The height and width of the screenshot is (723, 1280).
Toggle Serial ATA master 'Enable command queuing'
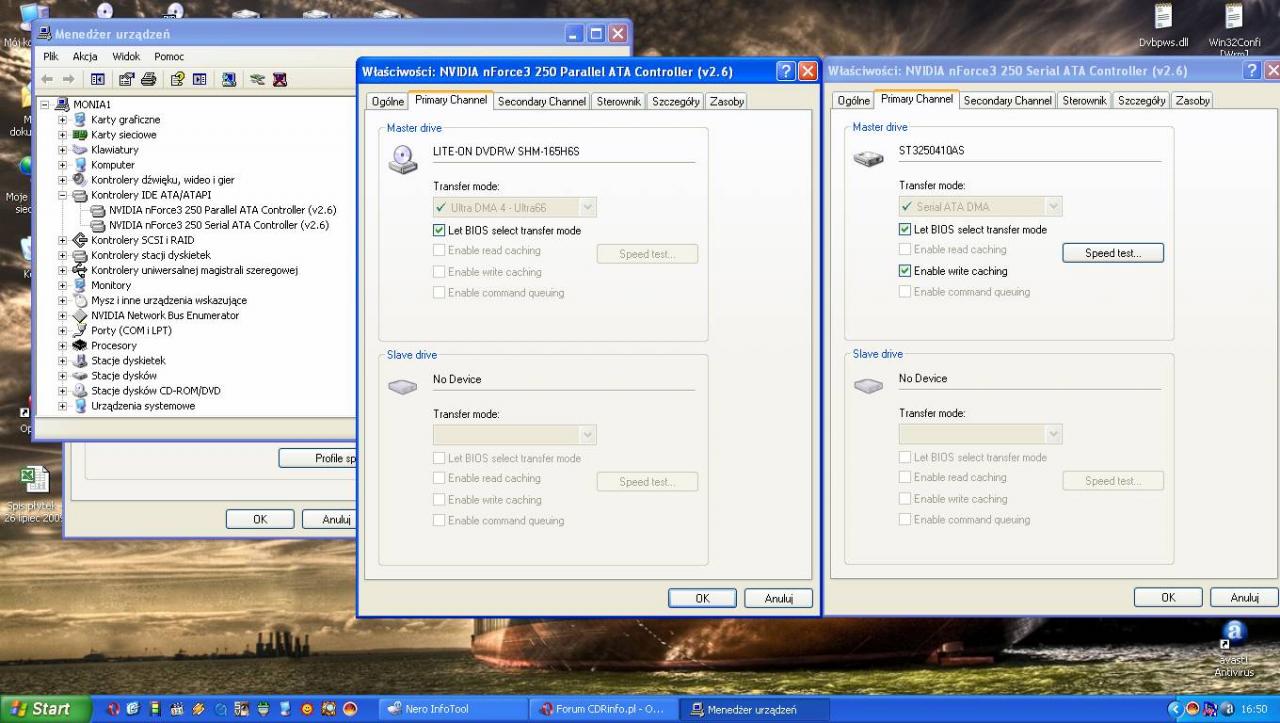[905, 292]
